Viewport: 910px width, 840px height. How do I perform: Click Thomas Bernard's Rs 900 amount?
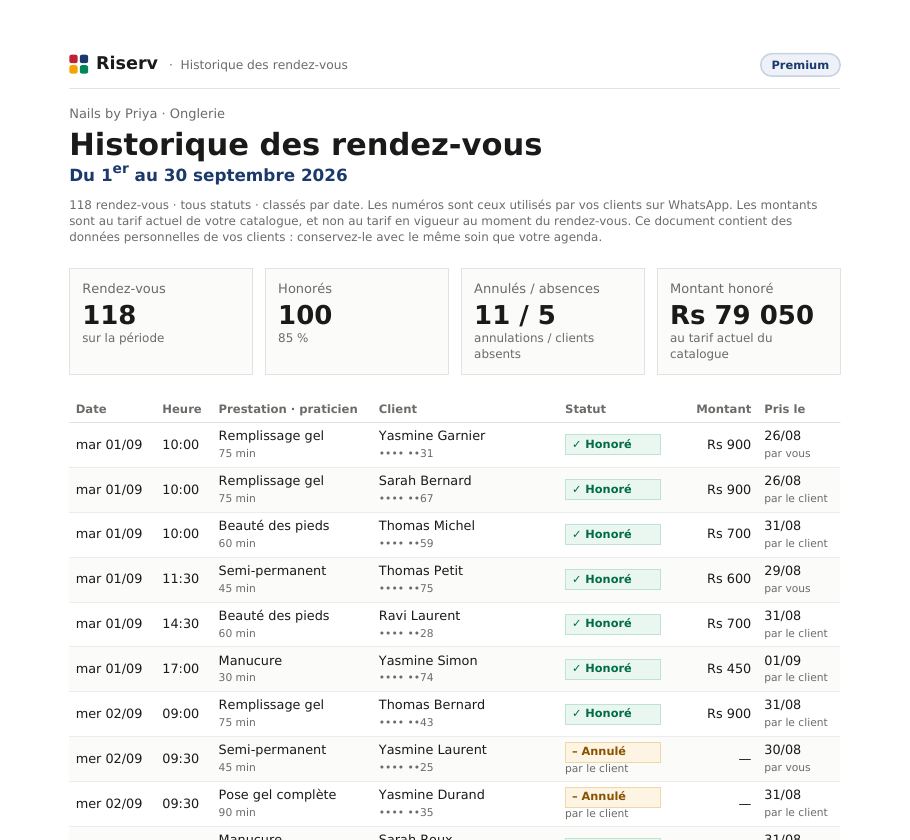(728, 713)
